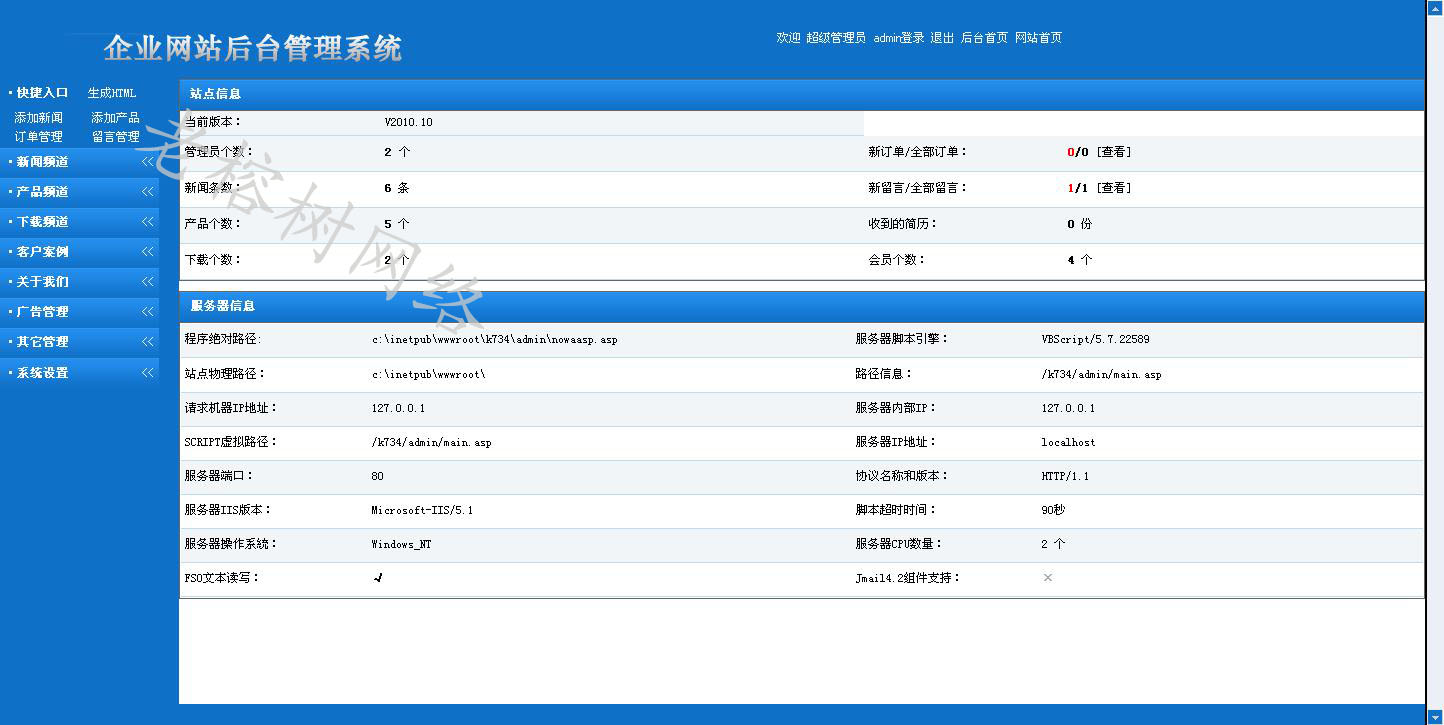Click the vertical scrollbar up arrow
The width and height of the screenshot is (1444, 725).
pos(1435,7)
